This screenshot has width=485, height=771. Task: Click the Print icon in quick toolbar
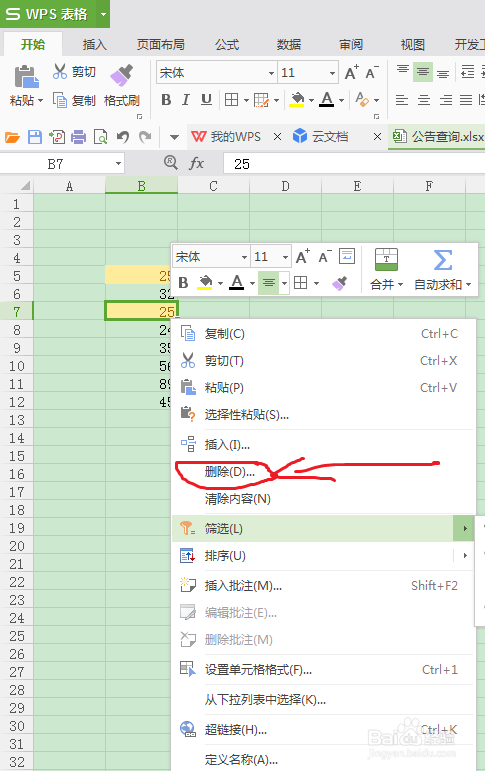tap(78, 137)
